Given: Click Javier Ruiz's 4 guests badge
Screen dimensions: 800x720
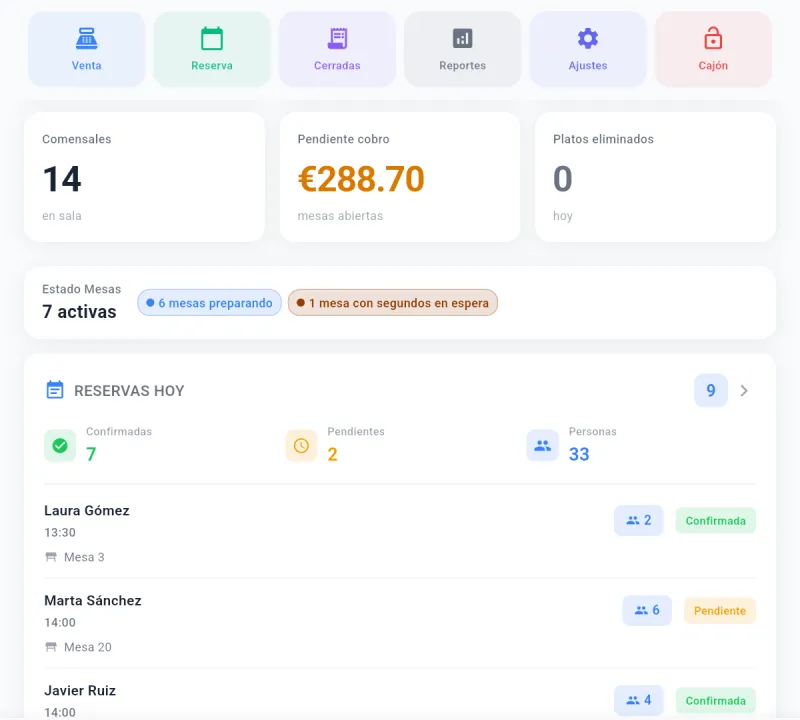Looking at the screenshot, I should coord(639,700).
